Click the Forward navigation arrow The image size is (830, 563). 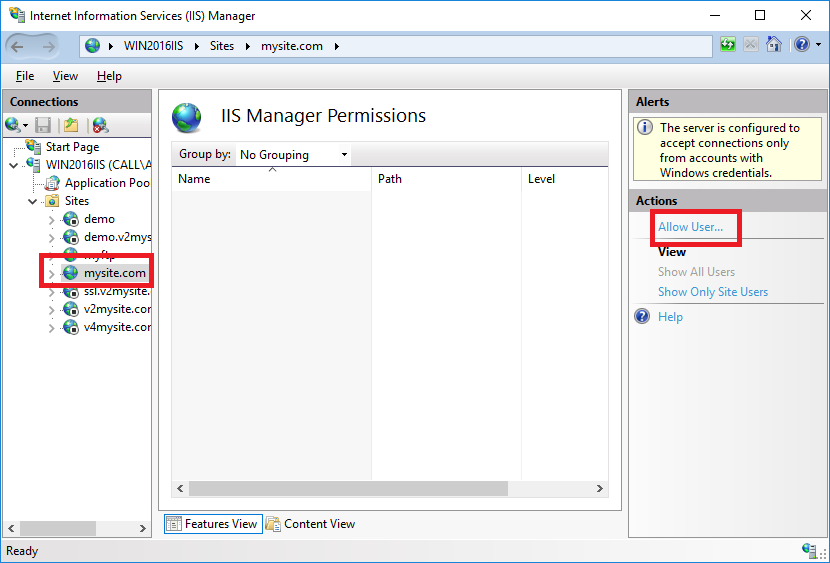click(x=49, y=47)
